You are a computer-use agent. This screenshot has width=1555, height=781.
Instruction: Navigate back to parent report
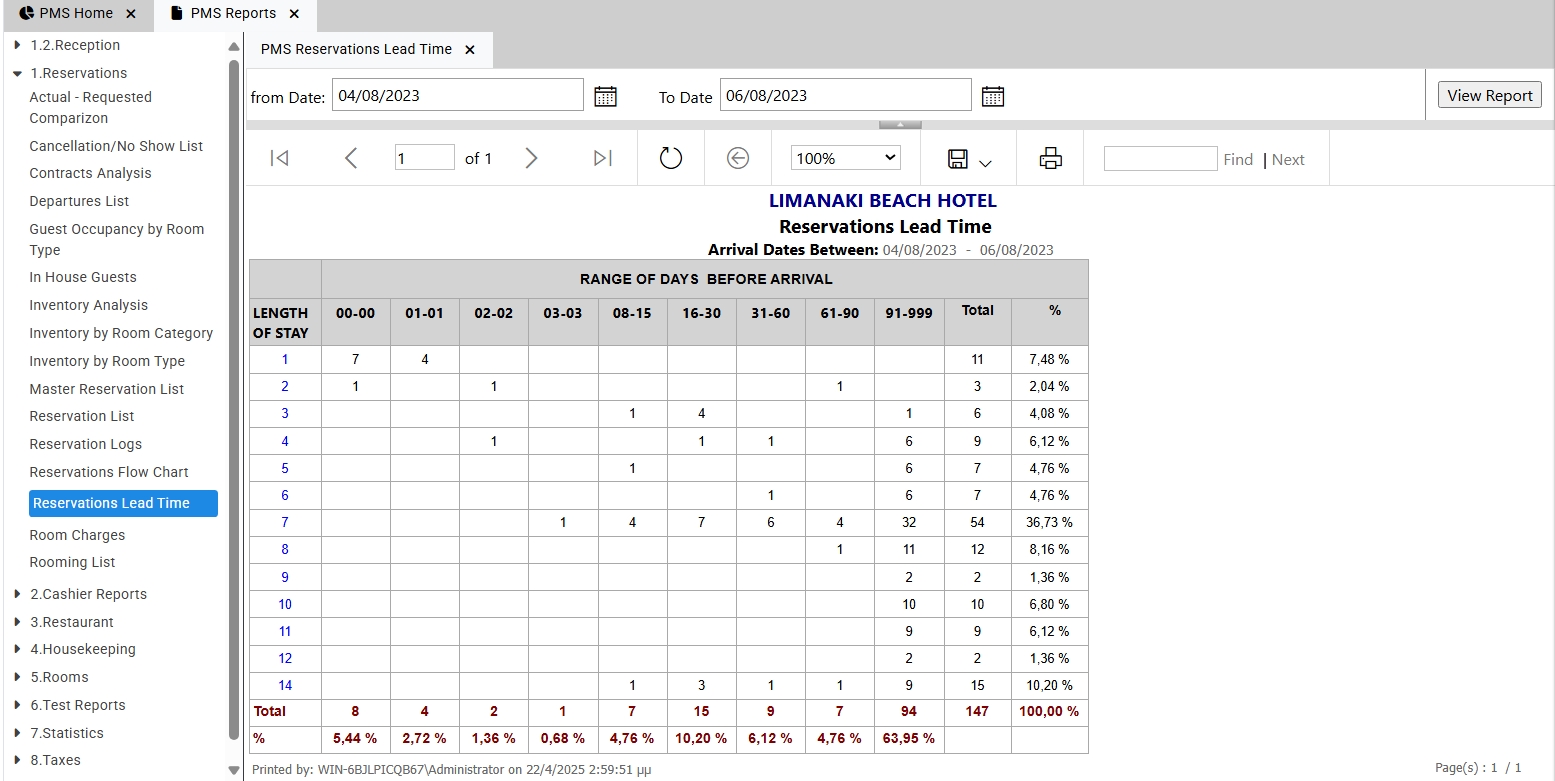tap(738, 158)
